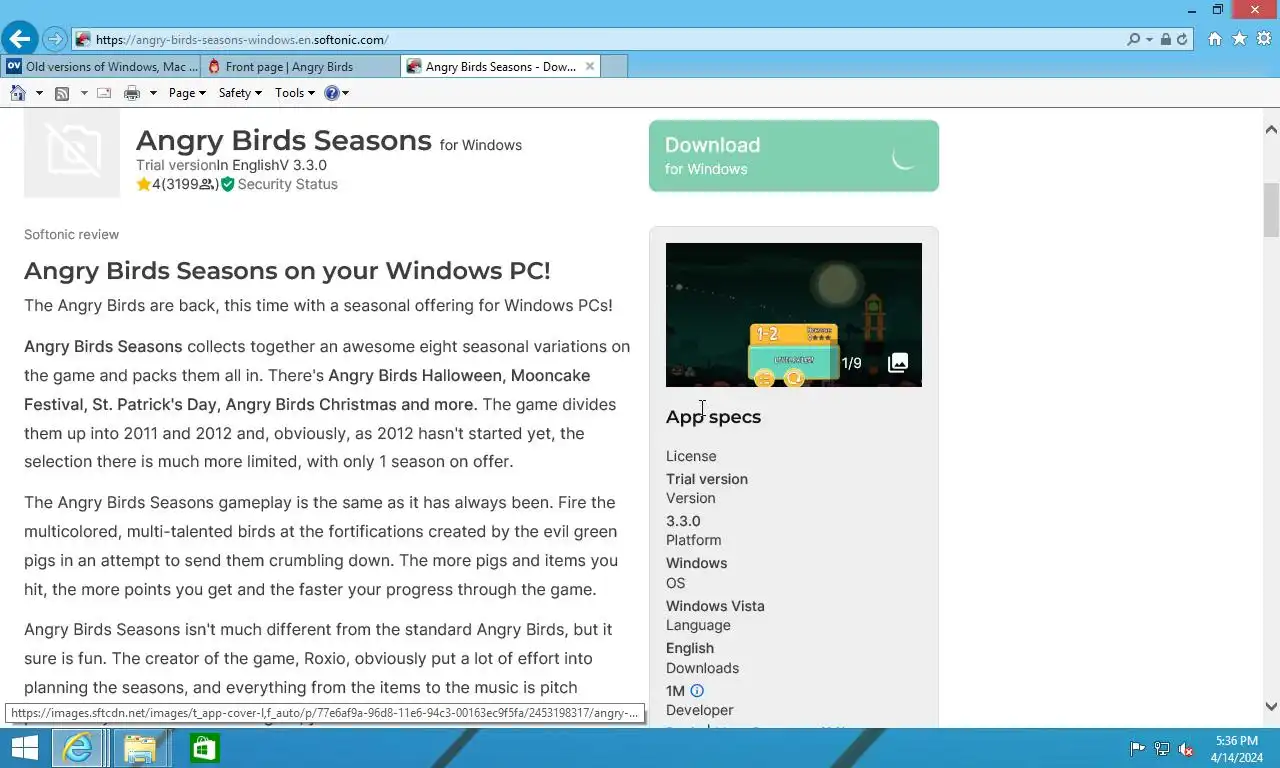Click the Action Center flag tray icon

[x=1137, y=749]
